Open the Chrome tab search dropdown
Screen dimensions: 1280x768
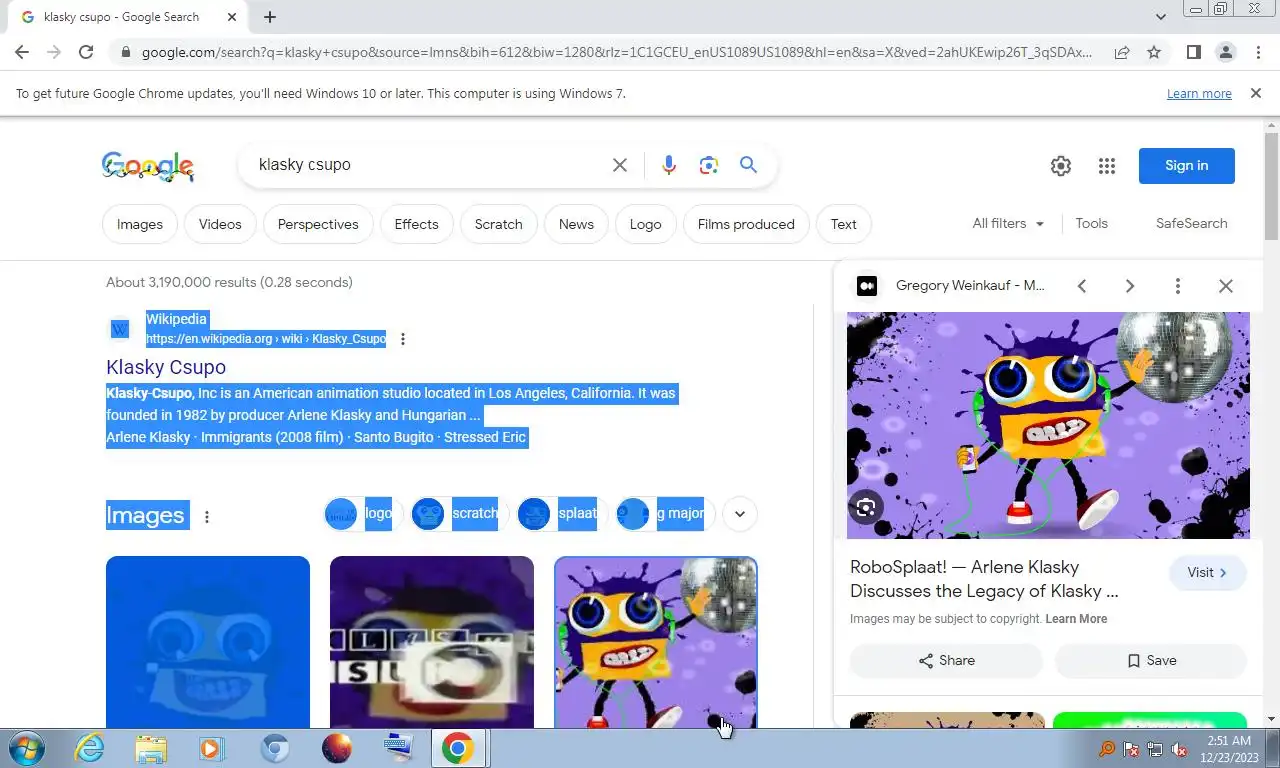pyautogui.click(x=1161, y=17)
